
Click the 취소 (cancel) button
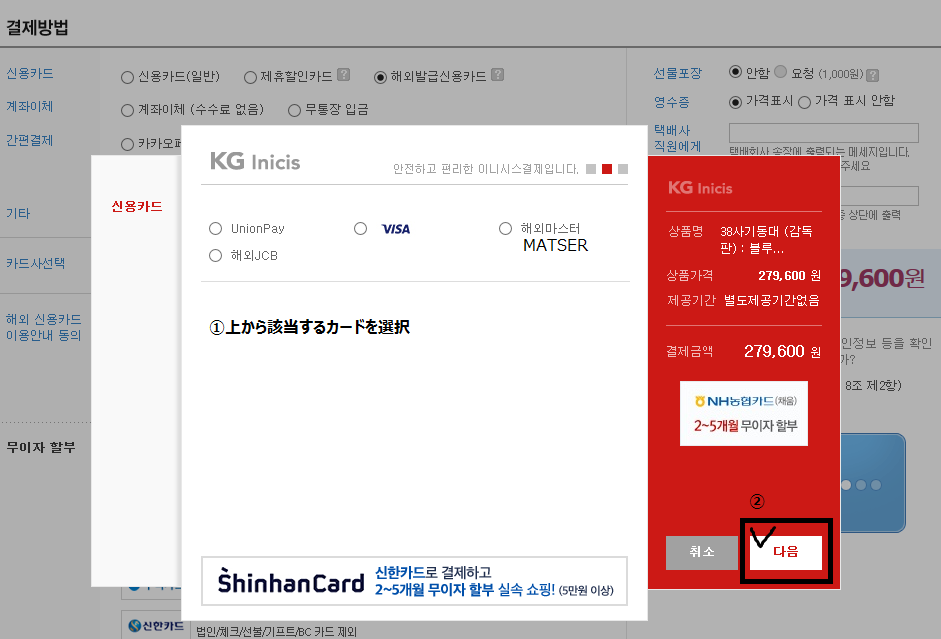click(702, 552)
